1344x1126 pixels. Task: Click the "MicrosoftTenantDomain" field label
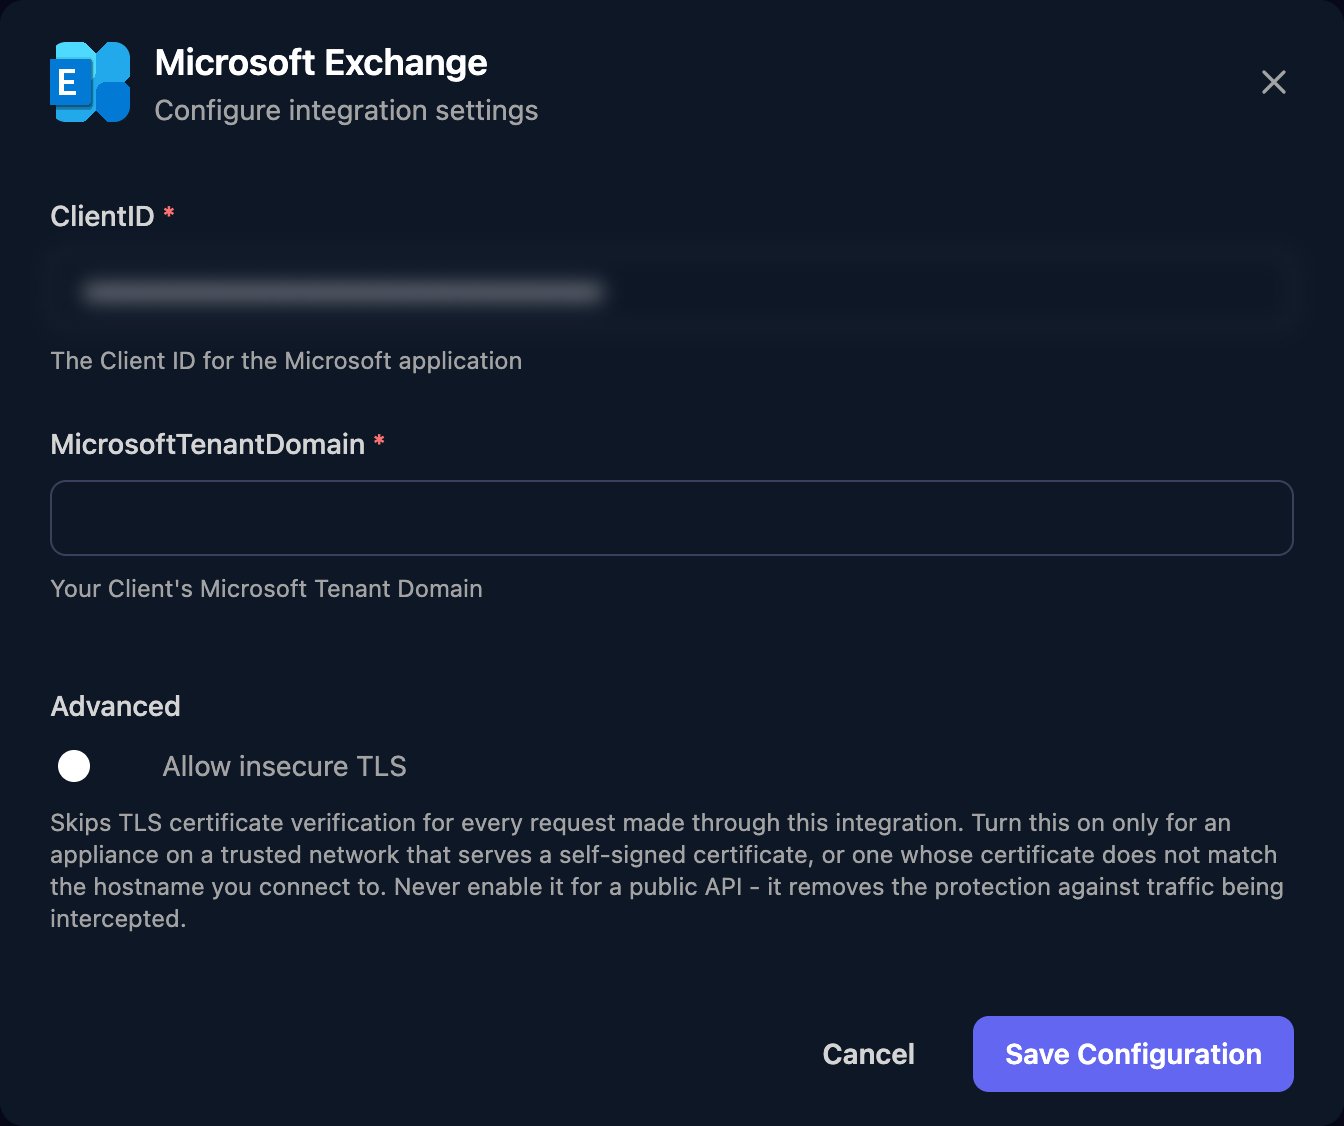[208, 444]
